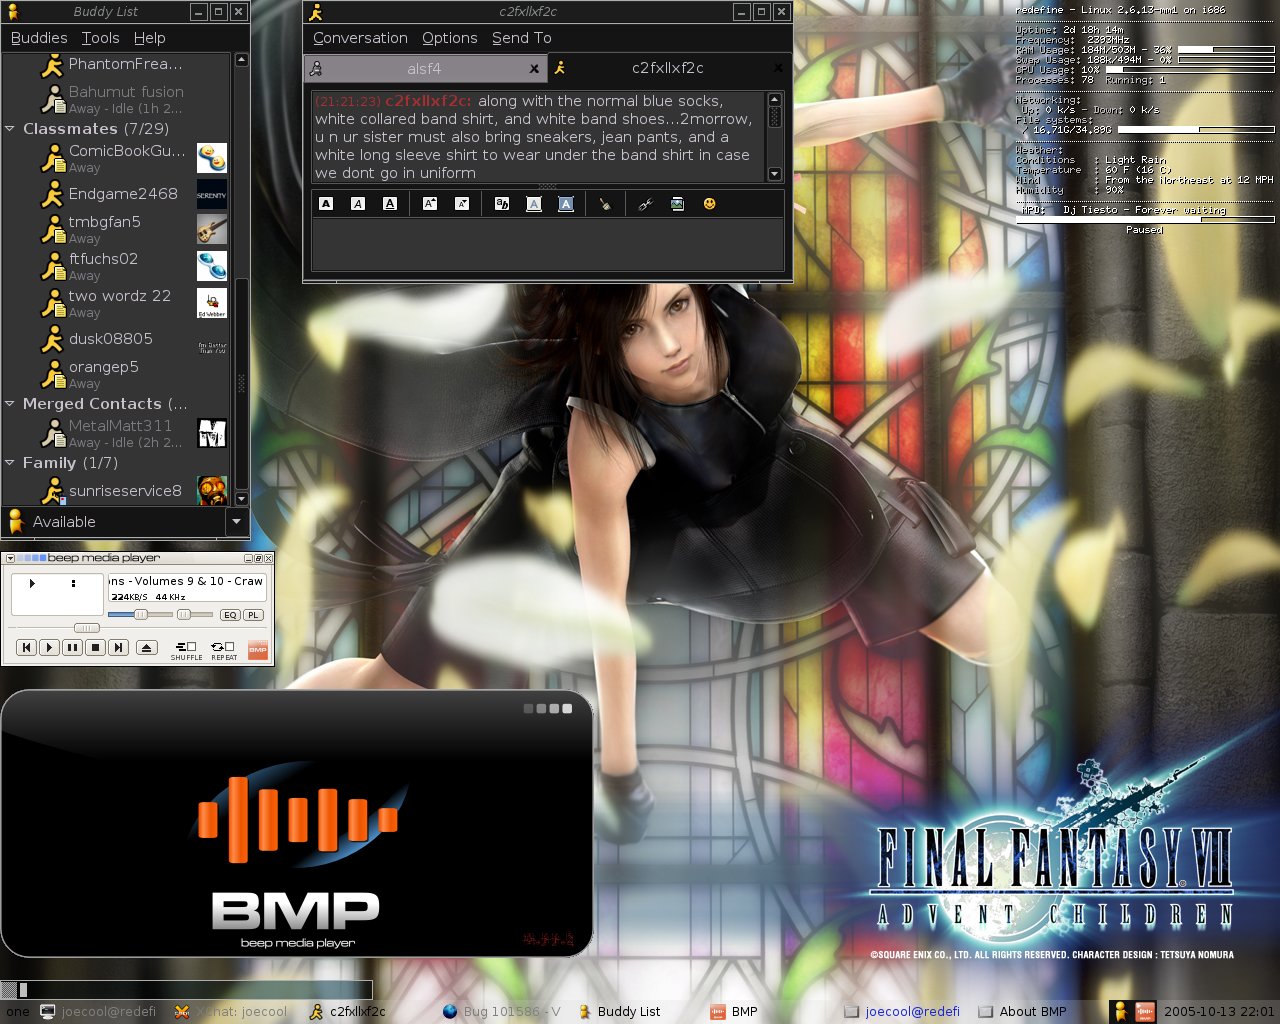Open the Options menu in chat window
Screen dimensions: 1280x1024
[449, 38]
